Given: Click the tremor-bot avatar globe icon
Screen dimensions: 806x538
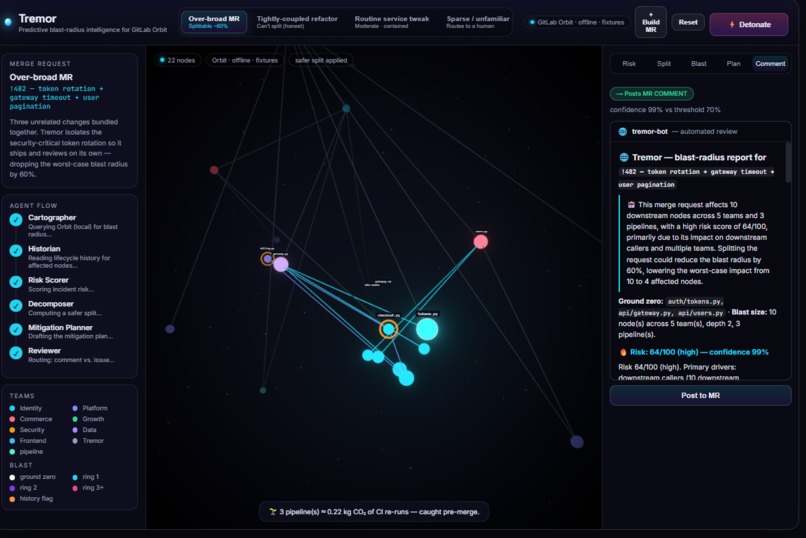Looking at the screenshot, I should [622, 132].
